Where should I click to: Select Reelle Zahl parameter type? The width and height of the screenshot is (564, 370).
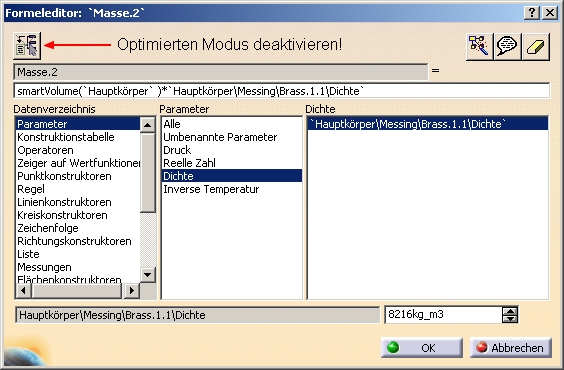232,163
